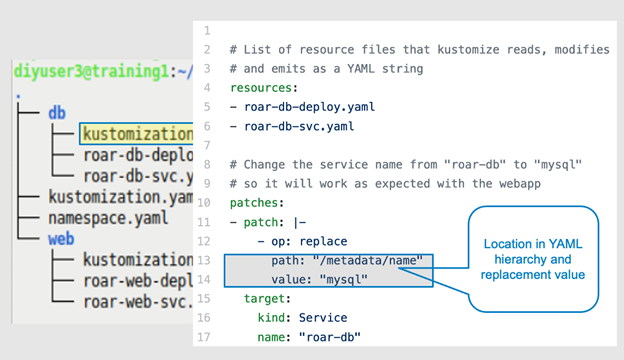The width and height of the screenshot is (624, 360).
Task: Open root-level kustomization.yaml entry
Action: tap(121, 197)
